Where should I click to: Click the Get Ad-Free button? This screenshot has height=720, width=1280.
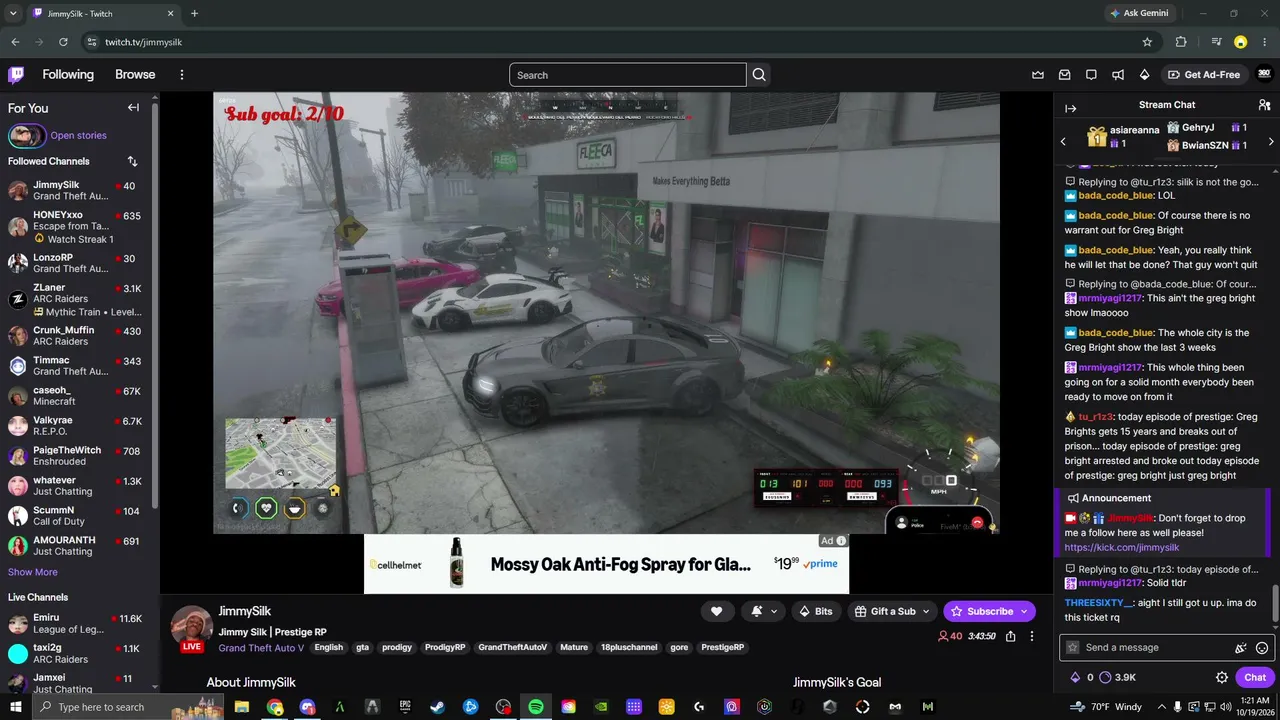pos(1203,75)
